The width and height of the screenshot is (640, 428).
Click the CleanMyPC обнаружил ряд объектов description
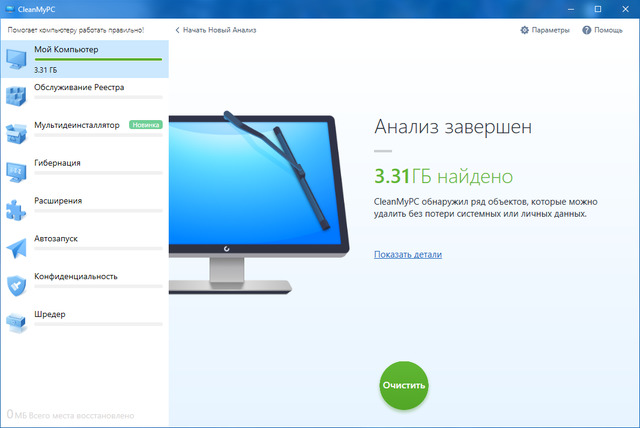click(x=486, y=208)
